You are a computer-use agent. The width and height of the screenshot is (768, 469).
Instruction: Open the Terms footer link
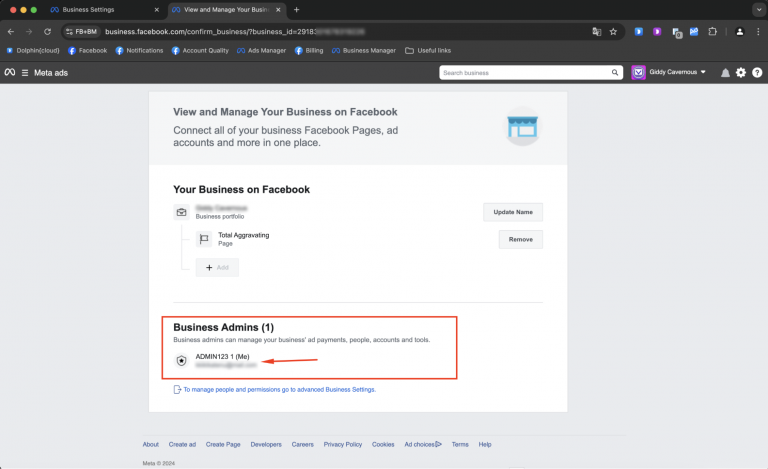(x=460, y=445)
